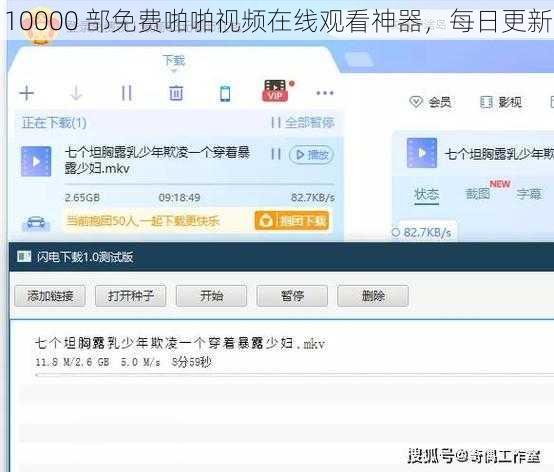
Task: Click the 当前抱团50人 banner text
Action: (143, 221)
